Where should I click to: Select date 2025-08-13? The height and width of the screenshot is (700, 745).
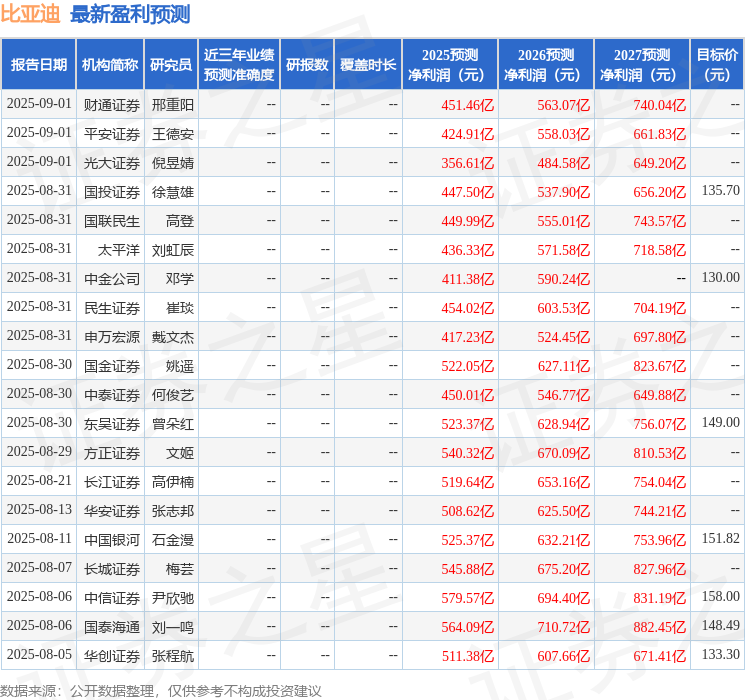click(39, 509)
